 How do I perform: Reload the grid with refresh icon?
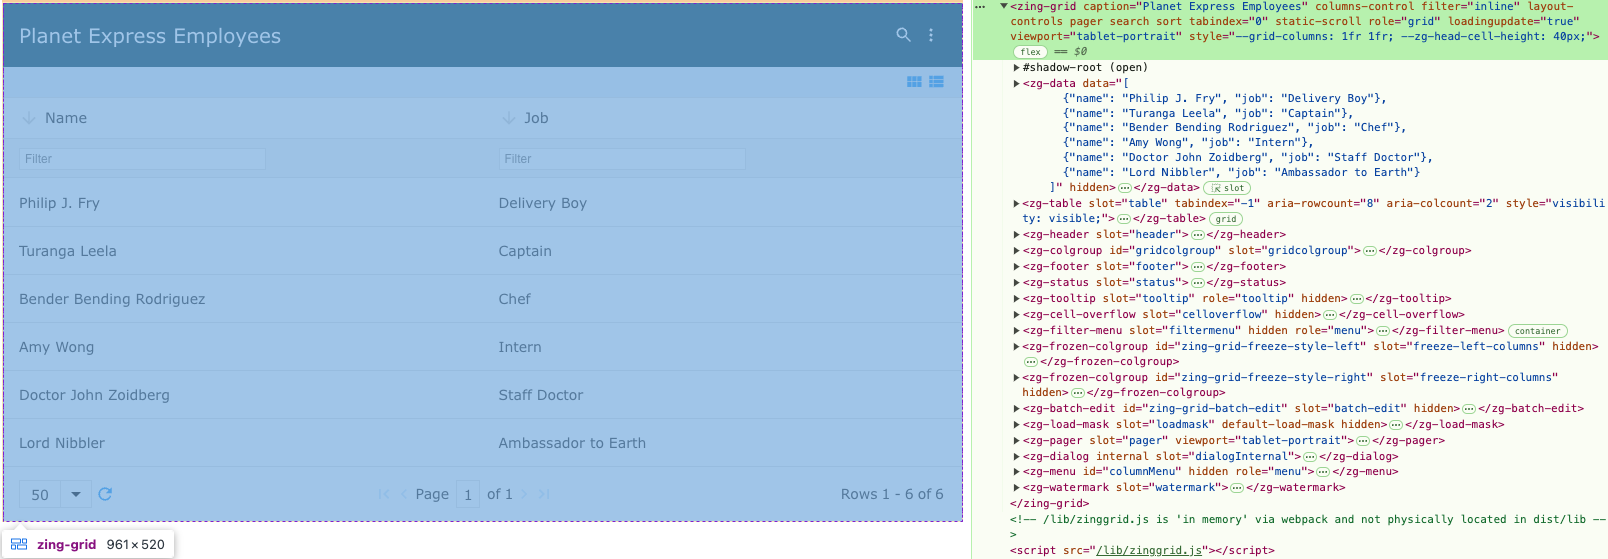(105, 494)
